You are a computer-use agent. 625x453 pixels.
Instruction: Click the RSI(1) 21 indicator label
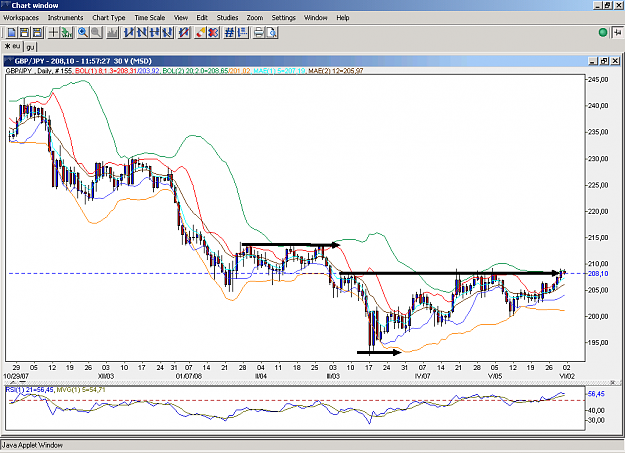click(30, 390)
